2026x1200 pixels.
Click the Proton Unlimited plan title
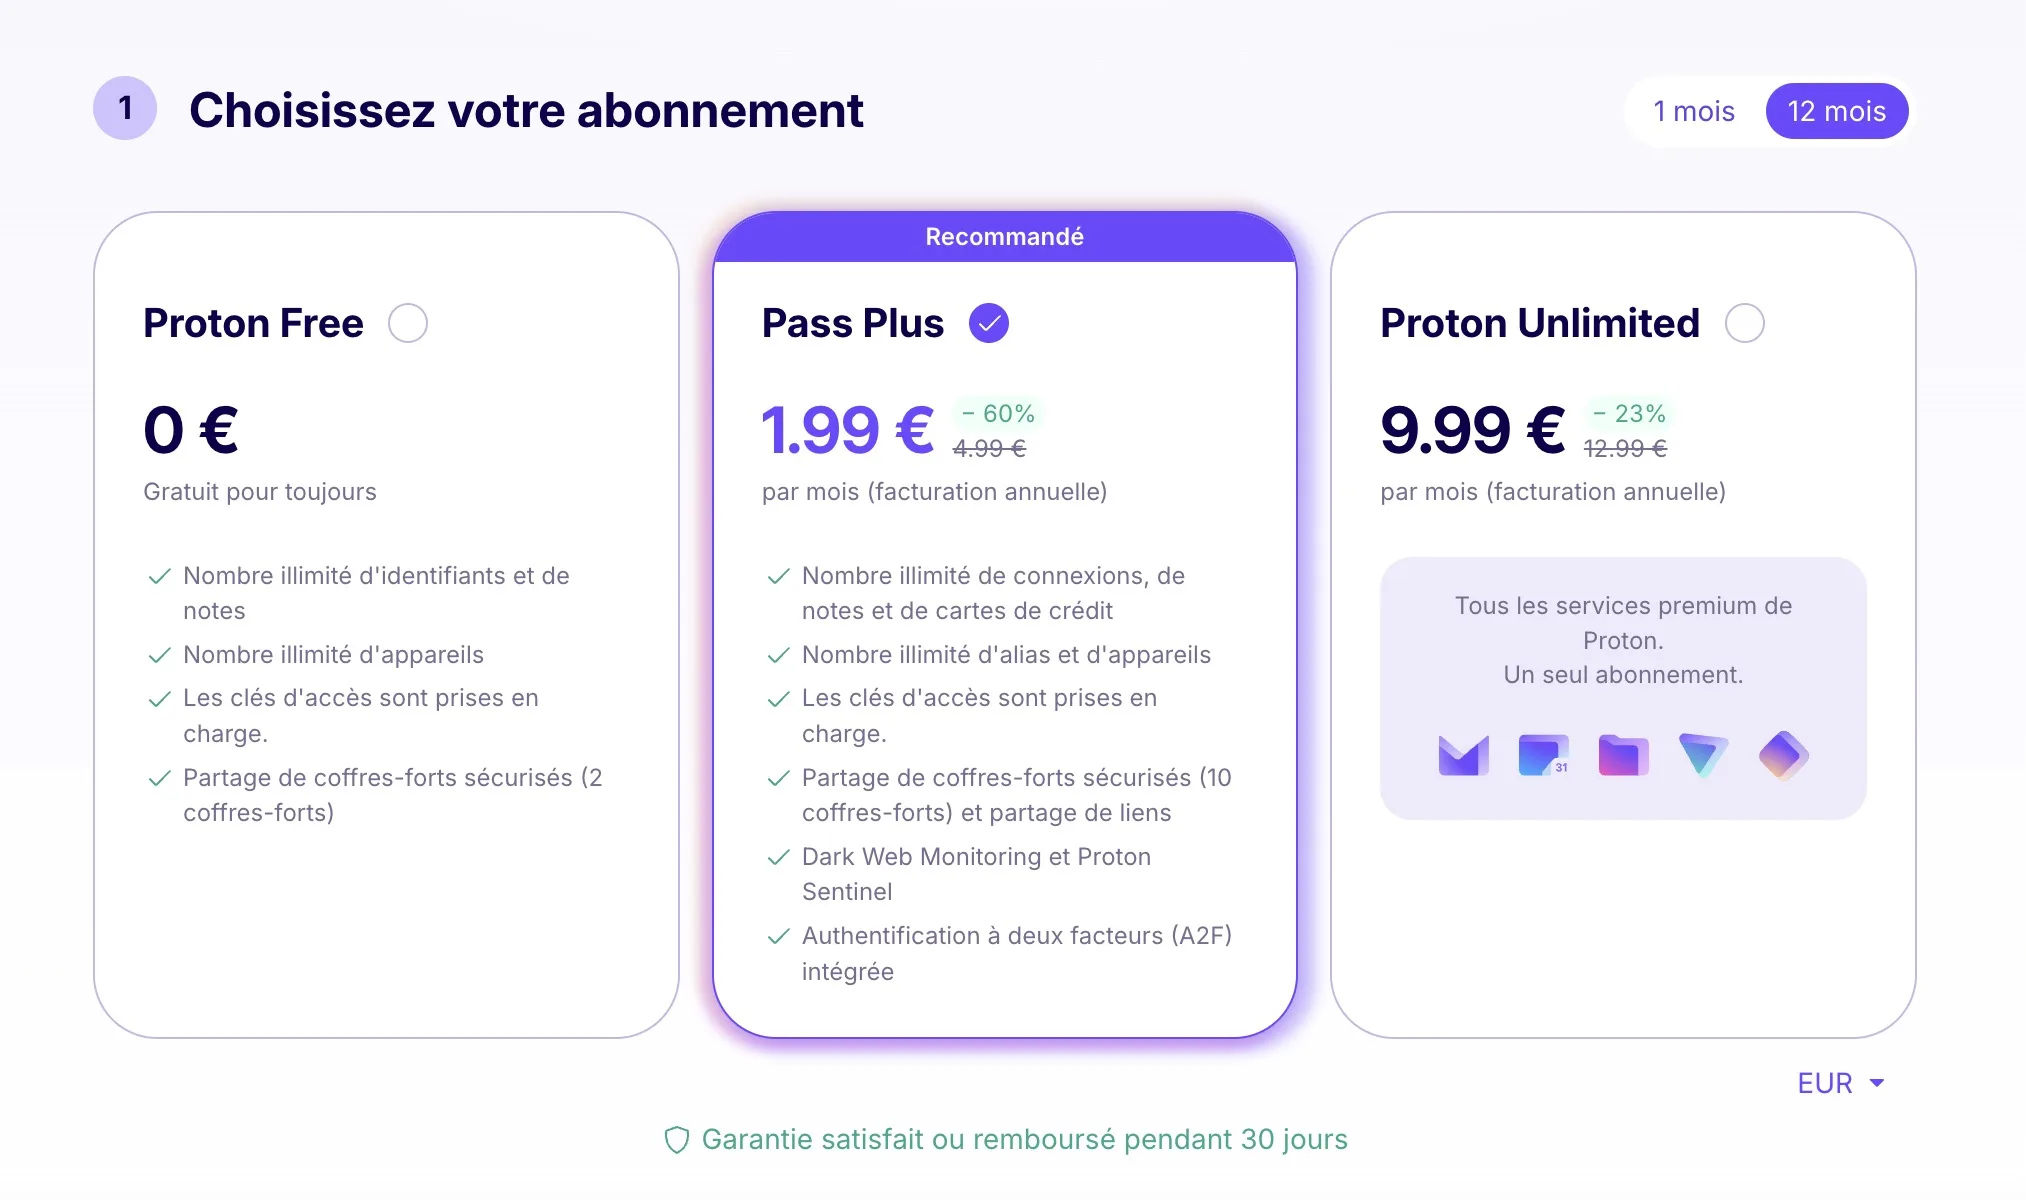pyautogui.click(x=1540, y=323)
